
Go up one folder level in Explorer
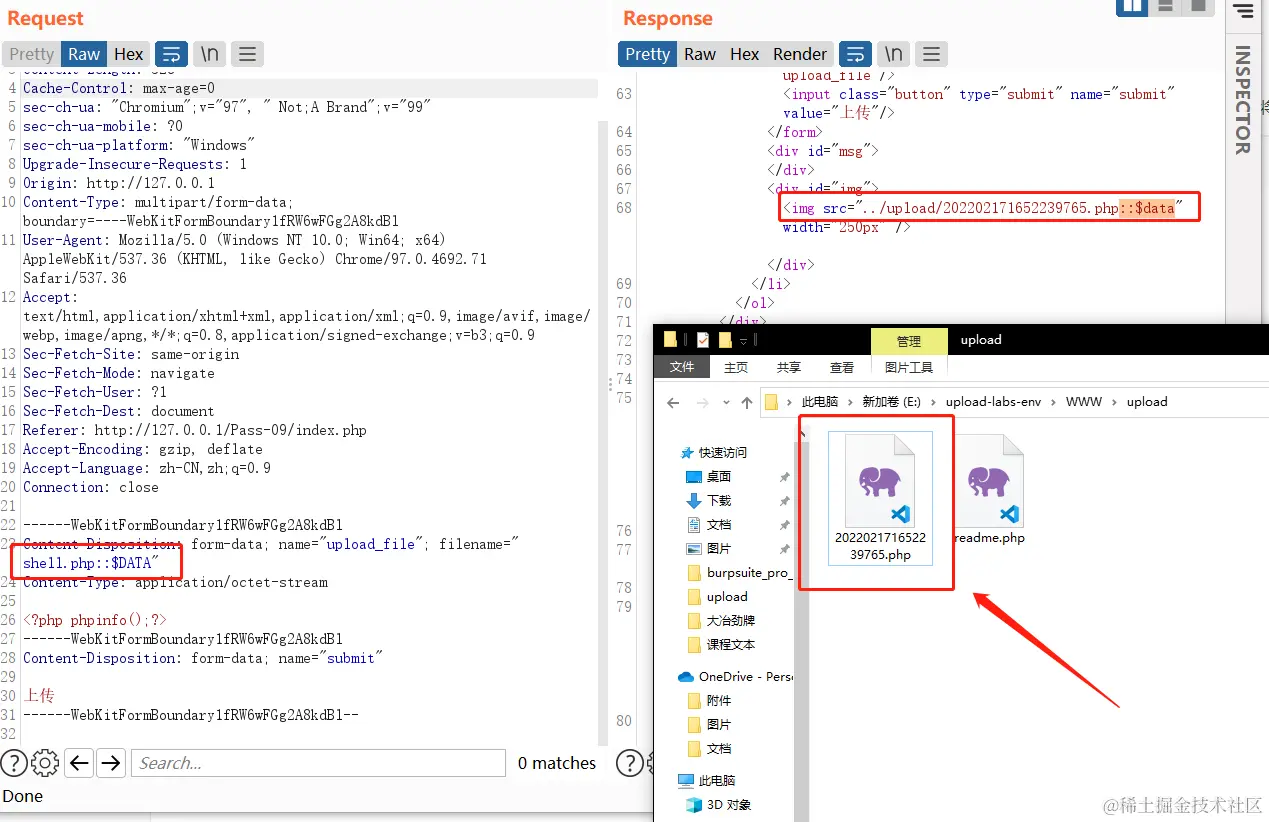pyautogui.click(x=746, y=402)
